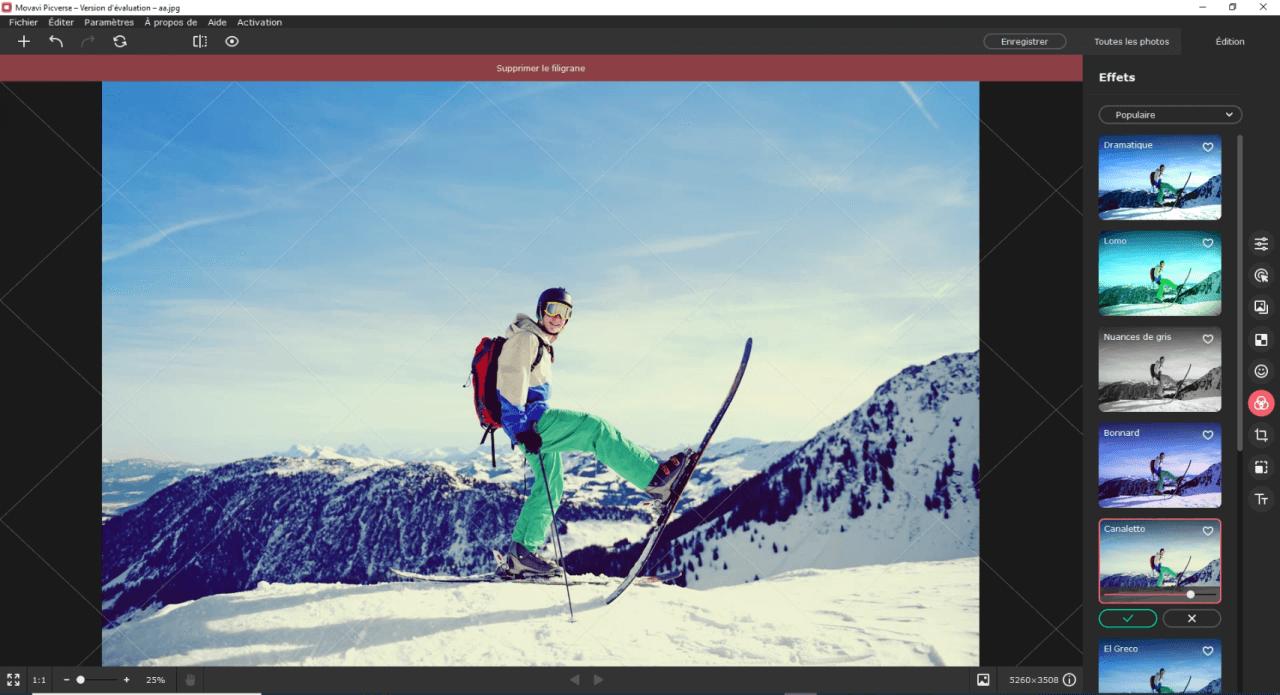
Task: Apply the Lomo effect thumbnail
Action: coord(1159,274)
